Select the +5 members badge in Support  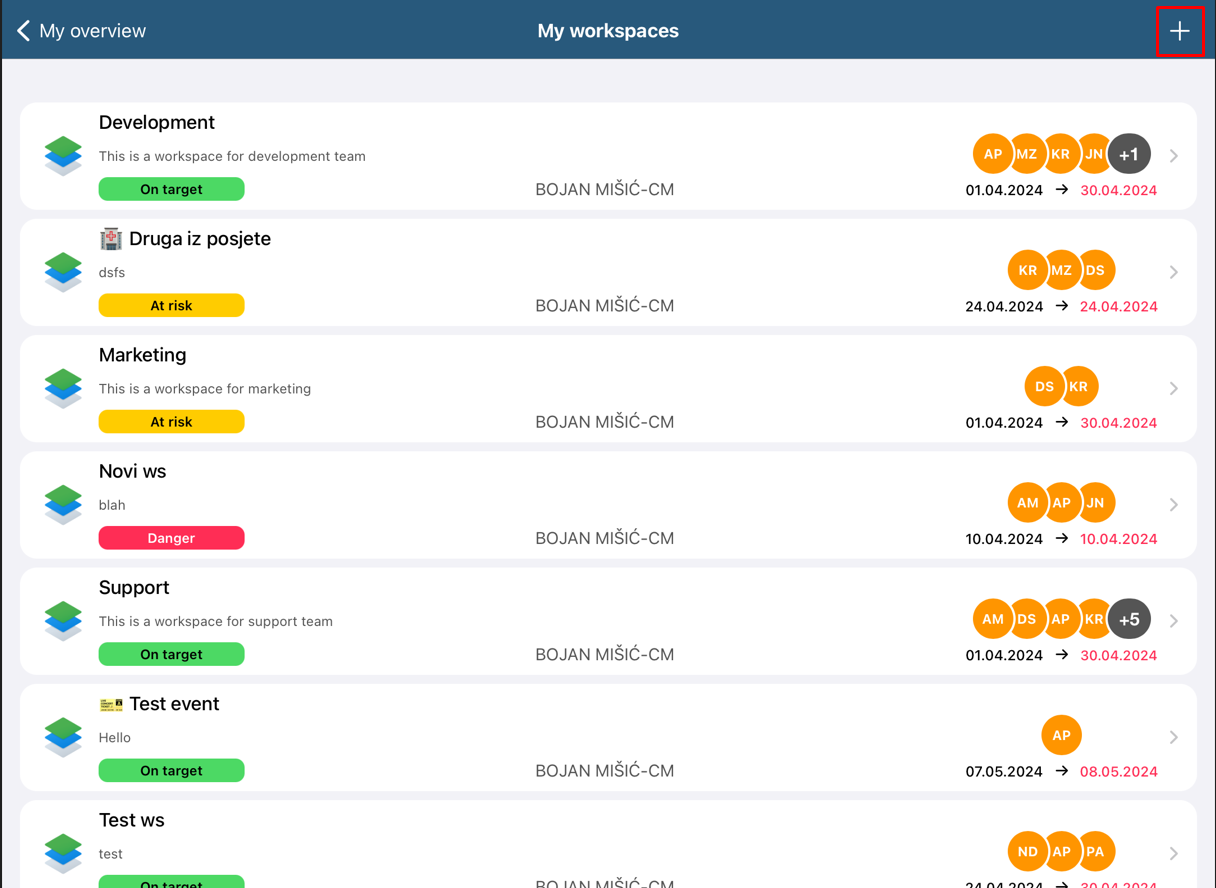[1129, 619]
